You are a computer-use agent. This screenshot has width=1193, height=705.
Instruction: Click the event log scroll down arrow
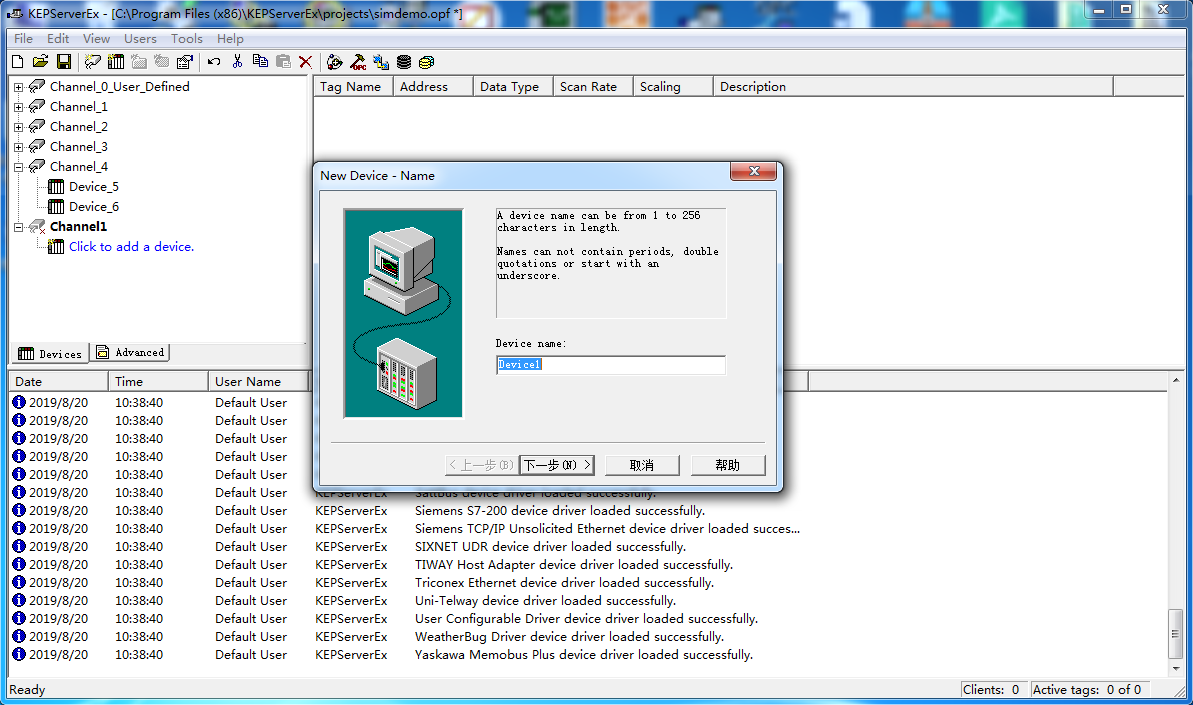(1176, 668)
